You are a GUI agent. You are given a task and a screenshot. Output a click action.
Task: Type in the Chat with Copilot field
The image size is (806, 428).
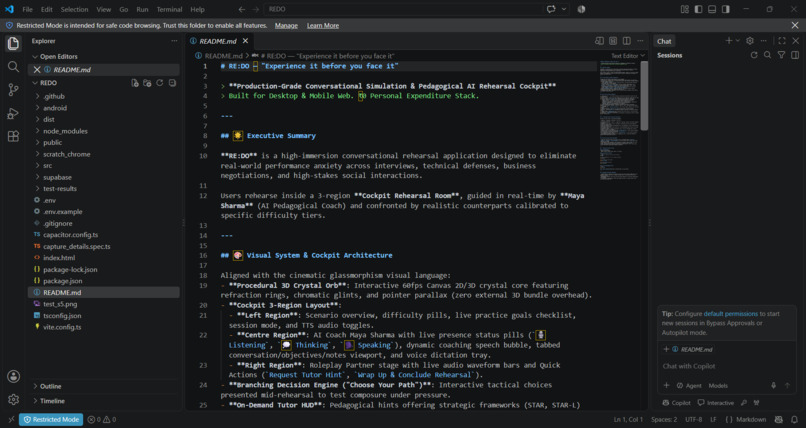click(727, 366)
